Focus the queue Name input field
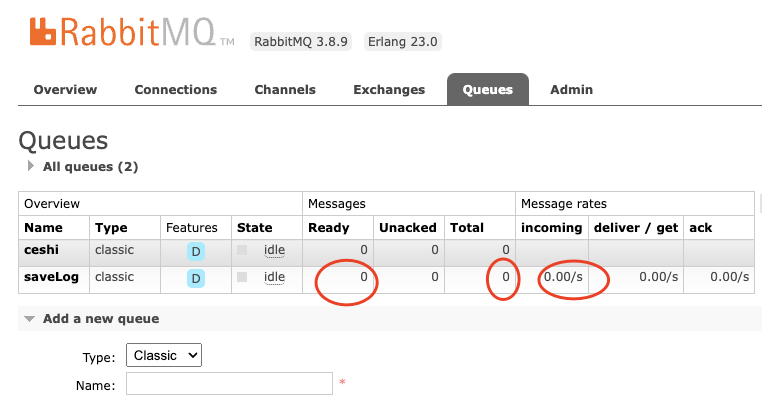 pos(229,384)
